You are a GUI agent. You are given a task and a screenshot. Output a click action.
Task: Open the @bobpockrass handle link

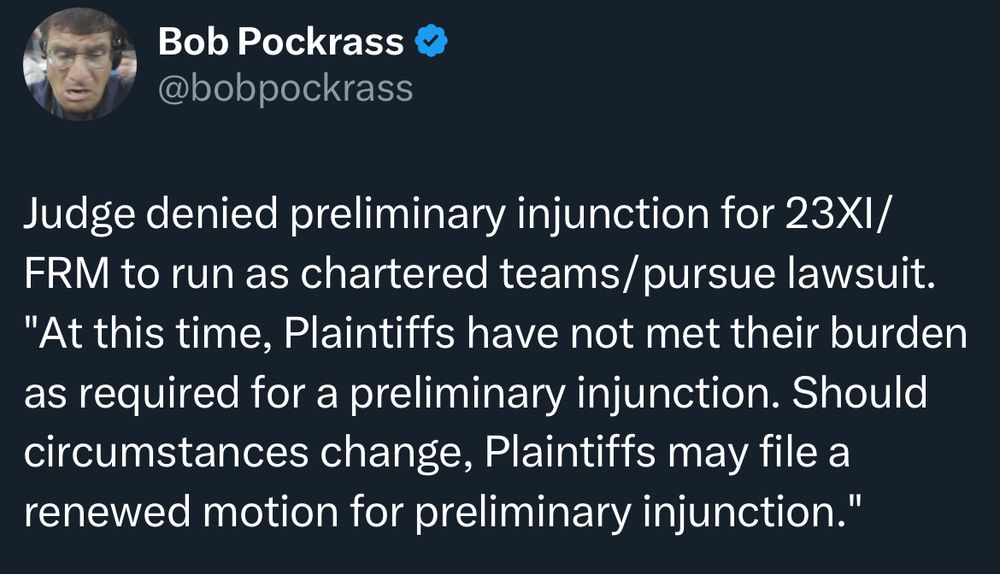[x=285, y=88]
